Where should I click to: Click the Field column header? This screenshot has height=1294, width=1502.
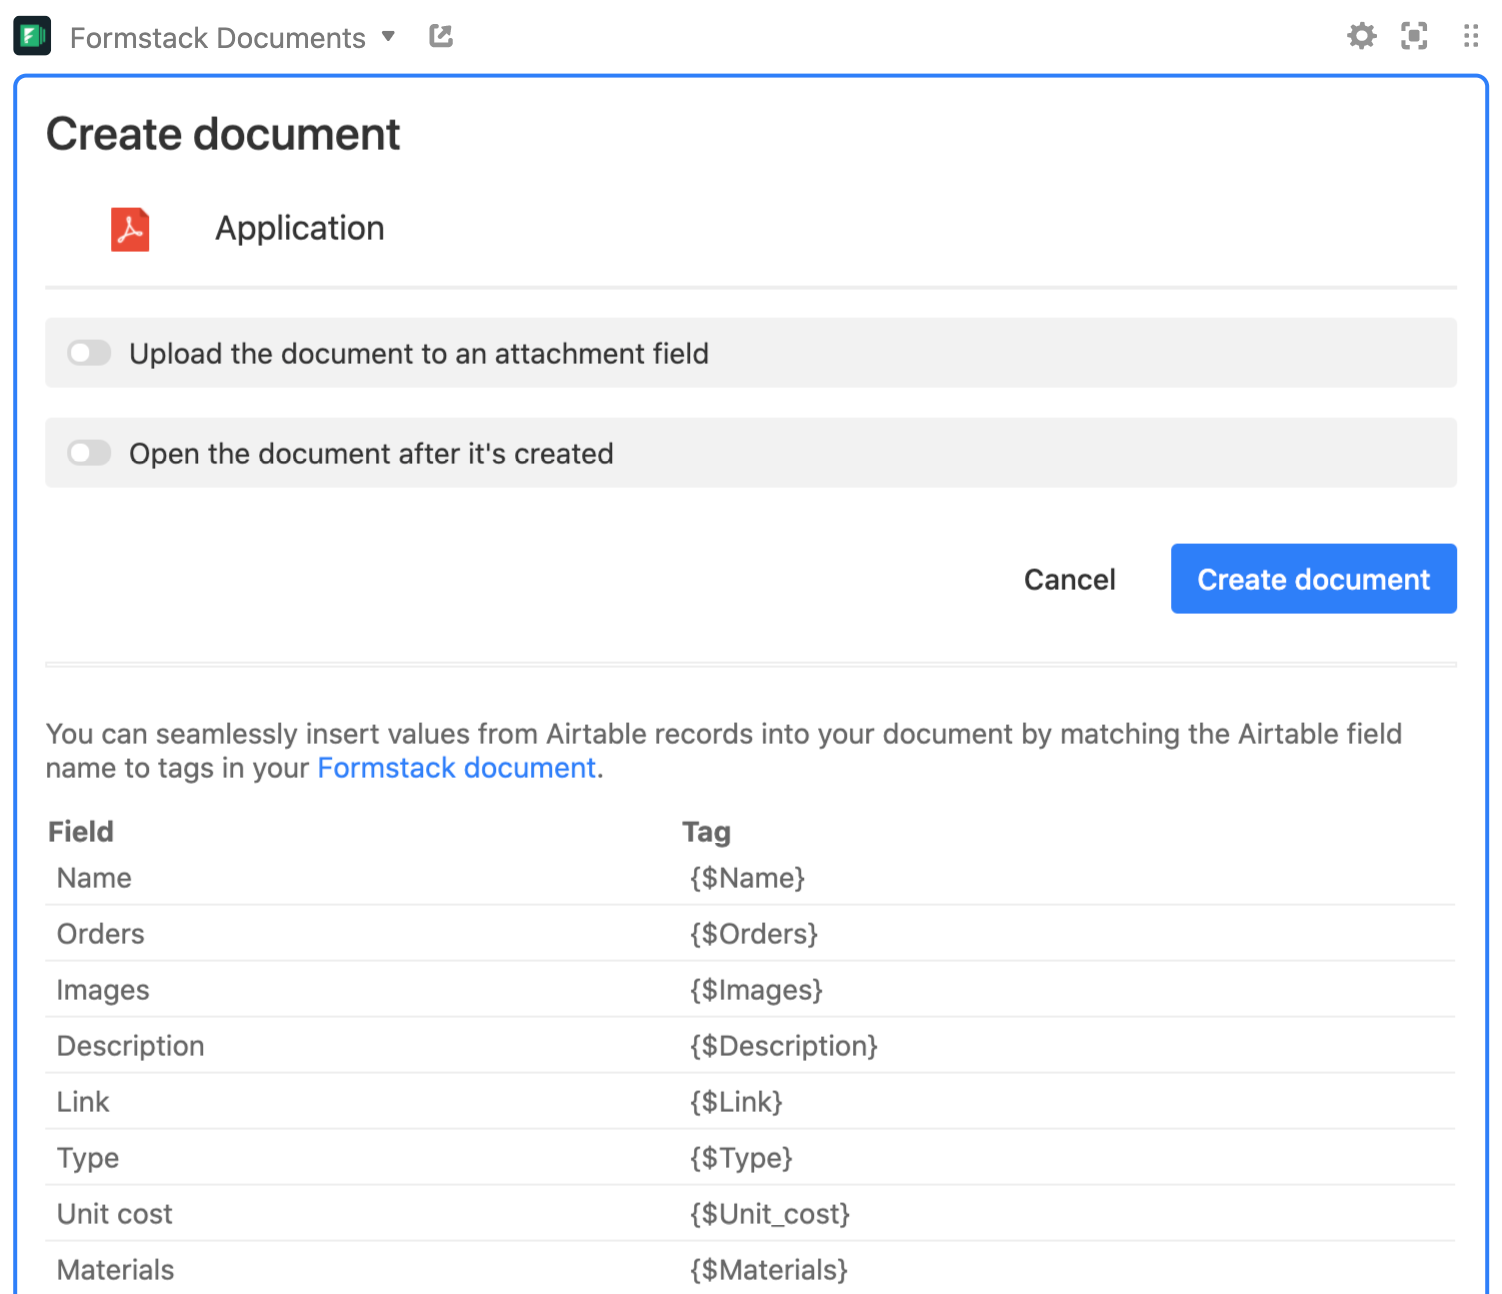[81, 832]
